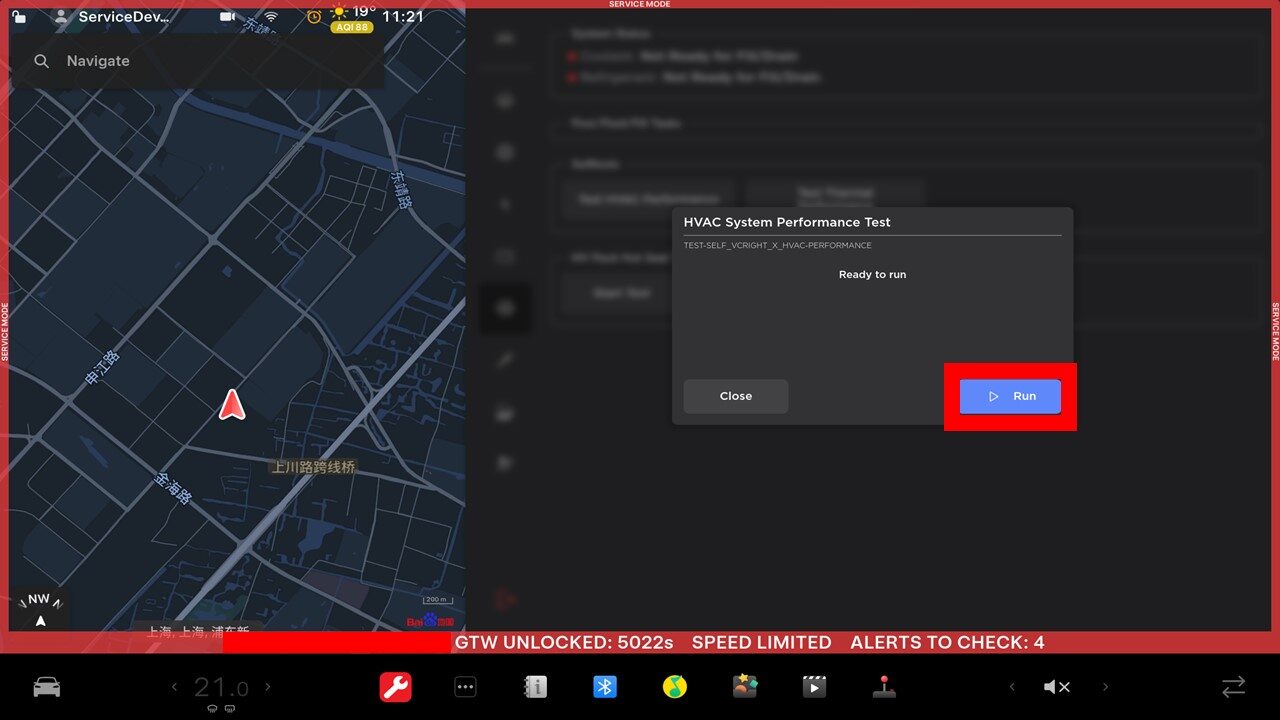Decrease cabin temperature with left arrow

tap(174, 687)
